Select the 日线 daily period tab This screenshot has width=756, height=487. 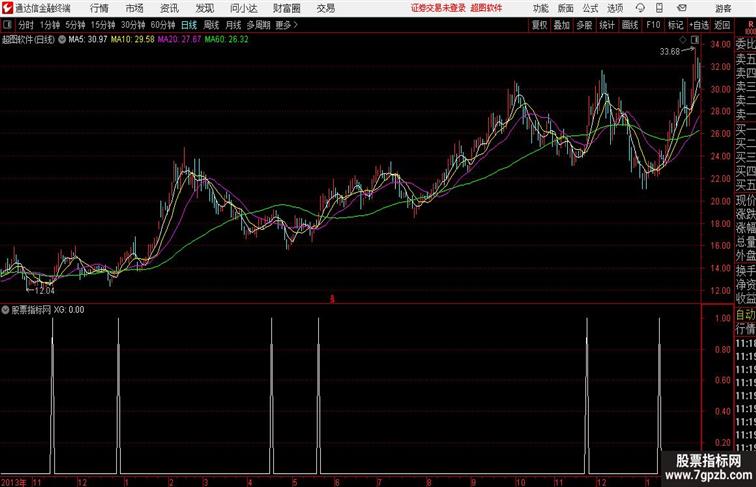pos(189,25)
